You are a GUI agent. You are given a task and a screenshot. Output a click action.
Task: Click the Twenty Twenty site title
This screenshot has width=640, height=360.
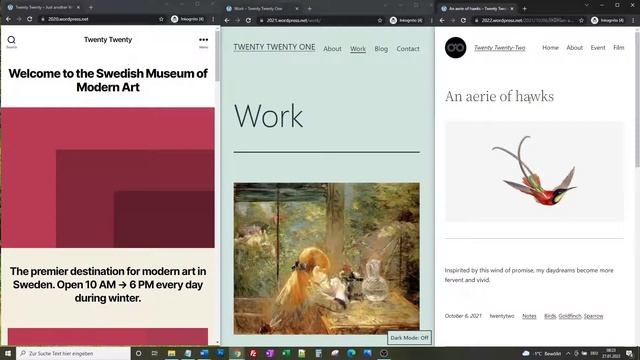(108, 40)
